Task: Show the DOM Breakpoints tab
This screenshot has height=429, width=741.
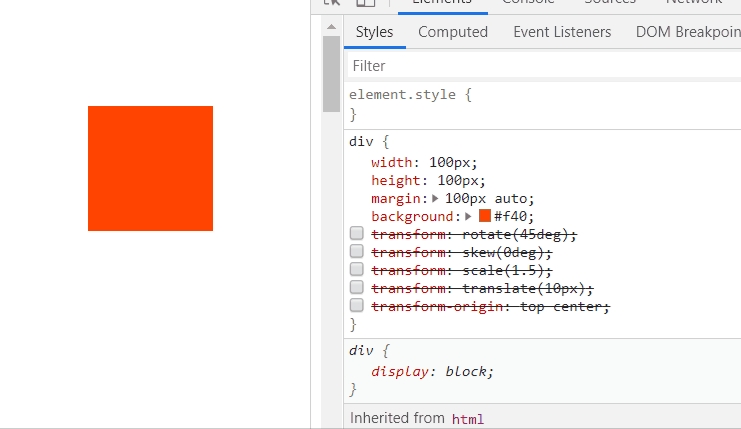Action: tap(687, 32)
